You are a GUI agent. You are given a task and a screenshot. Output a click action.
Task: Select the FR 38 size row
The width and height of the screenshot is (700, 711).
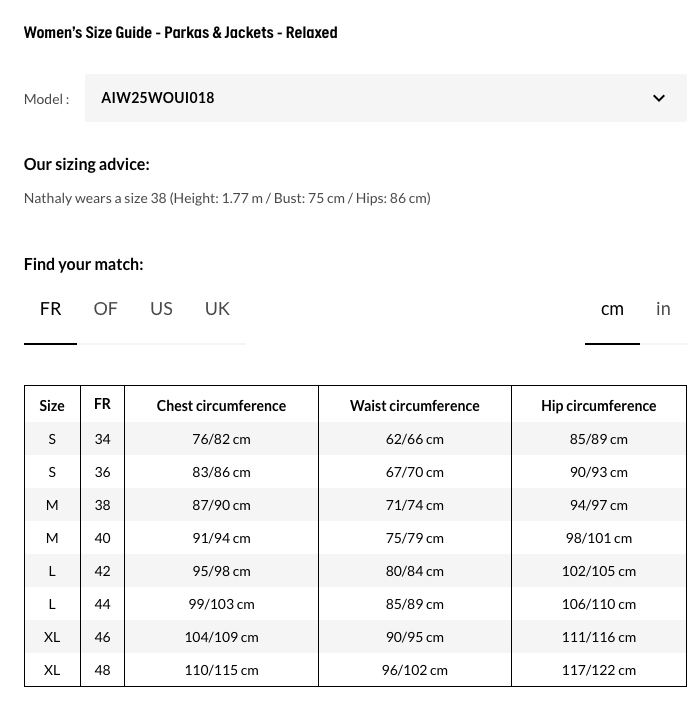tap(102, 504)
